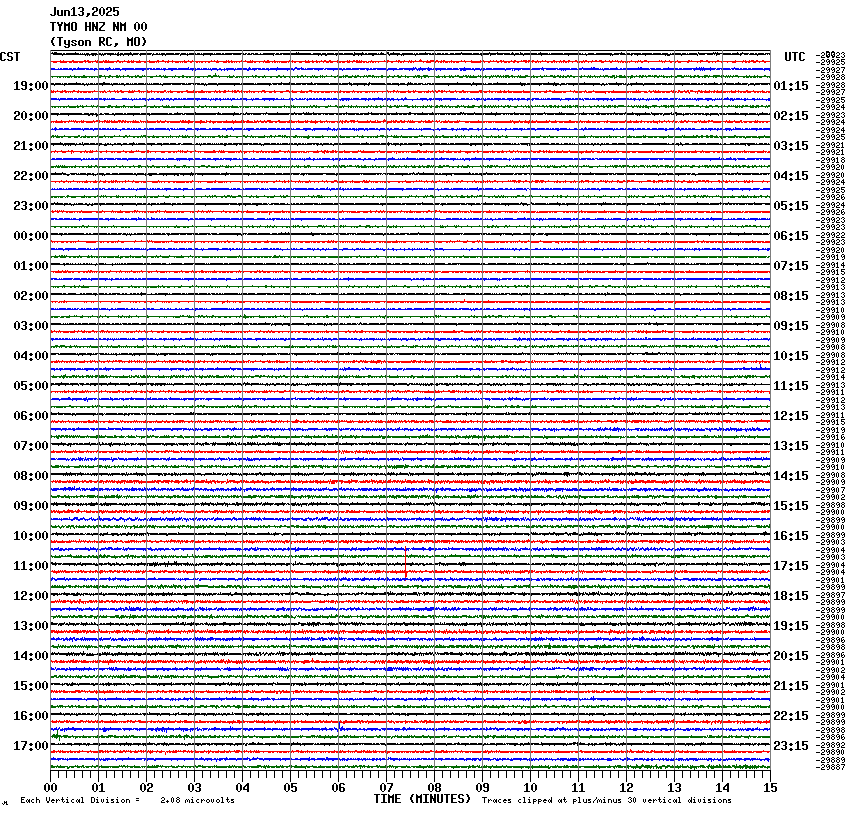This screenshot has height=814, width=850.
Task: Click the 01:15 UTC time label
Action: (791, 86)
